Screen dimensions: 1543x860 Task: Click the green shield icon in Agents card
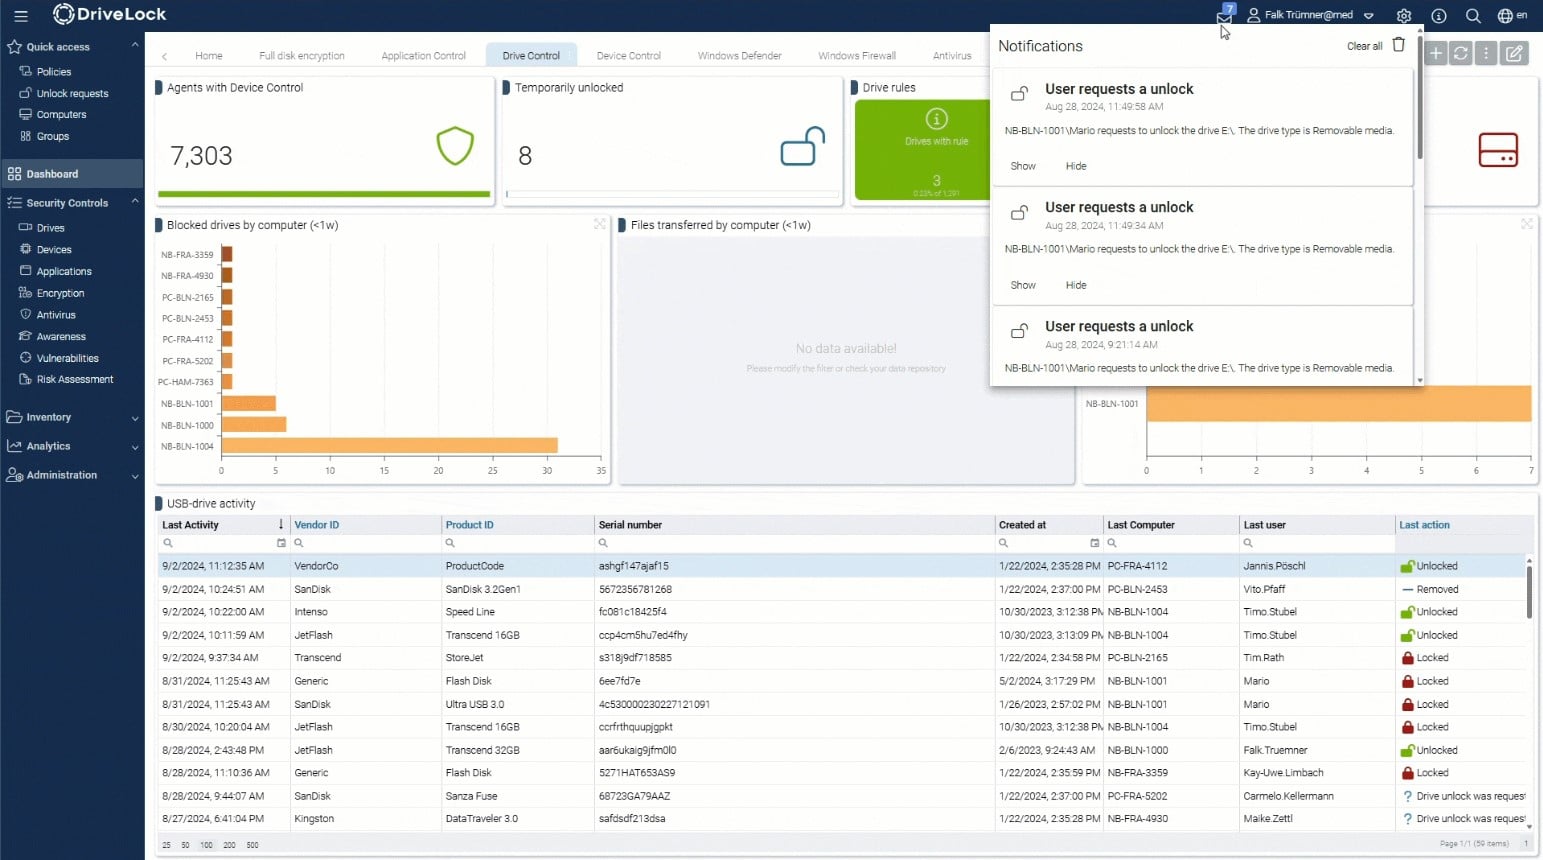click(x=455, y=146)
